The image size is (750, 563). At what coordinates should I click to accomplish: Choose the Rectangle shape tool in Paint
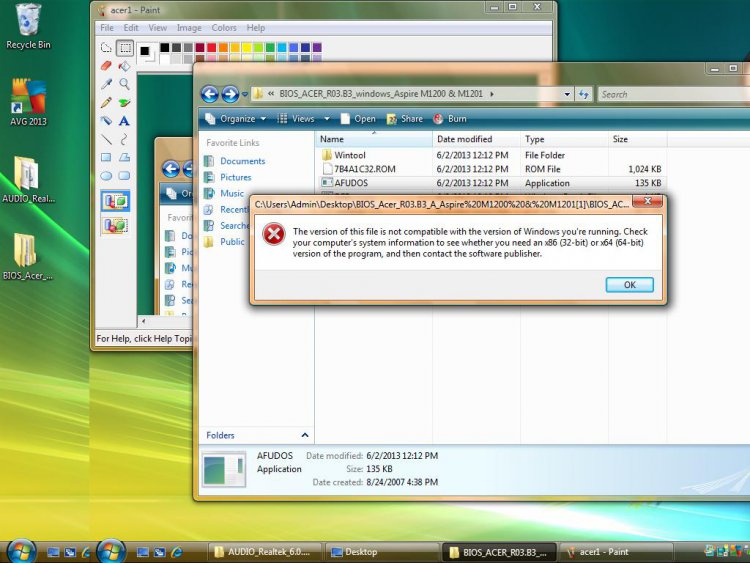pos(106,157)
